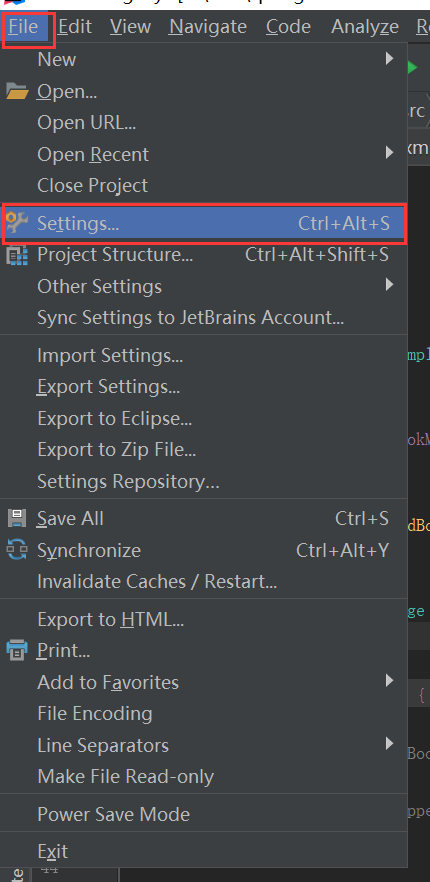The width and height of the screenshot is (430, 882).
Task: Toggle Make File Read-only
Action: [204, 777]
